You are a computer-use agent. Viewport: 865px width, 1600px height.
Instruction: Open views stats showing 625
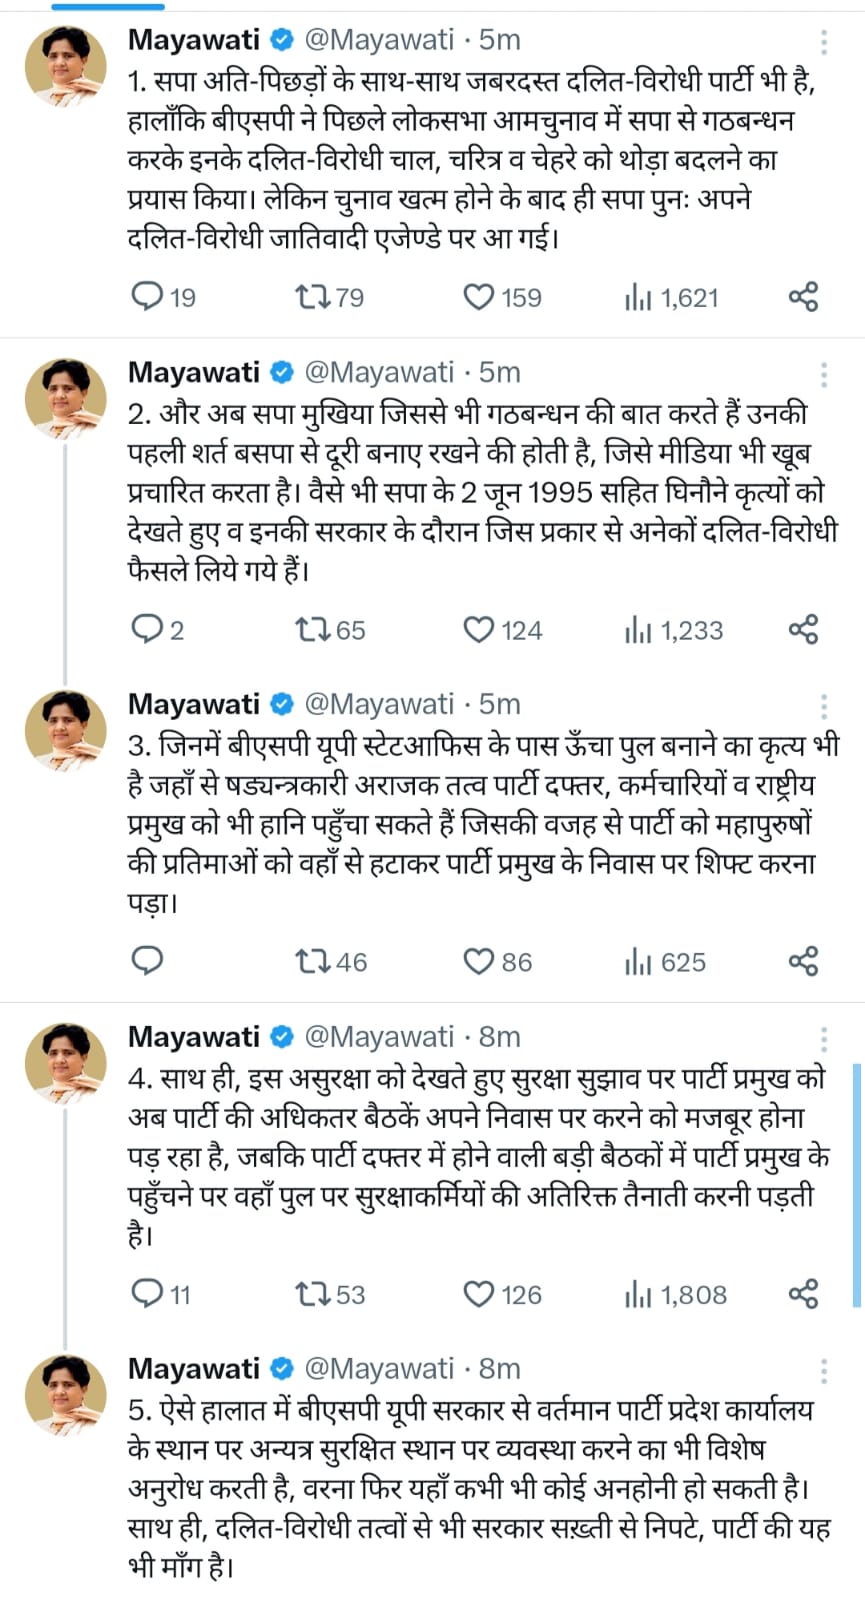coord(665,962)
